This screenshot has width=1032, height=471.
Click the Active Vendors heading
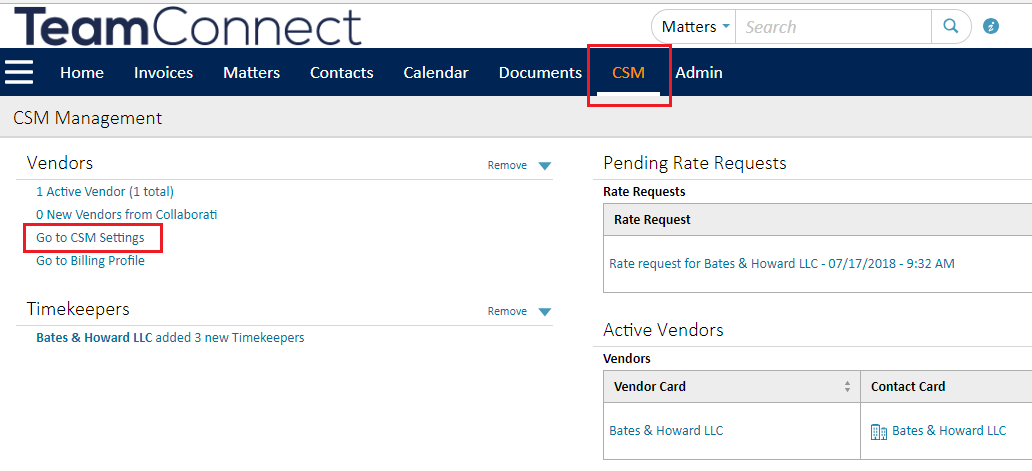coord(663,330)
